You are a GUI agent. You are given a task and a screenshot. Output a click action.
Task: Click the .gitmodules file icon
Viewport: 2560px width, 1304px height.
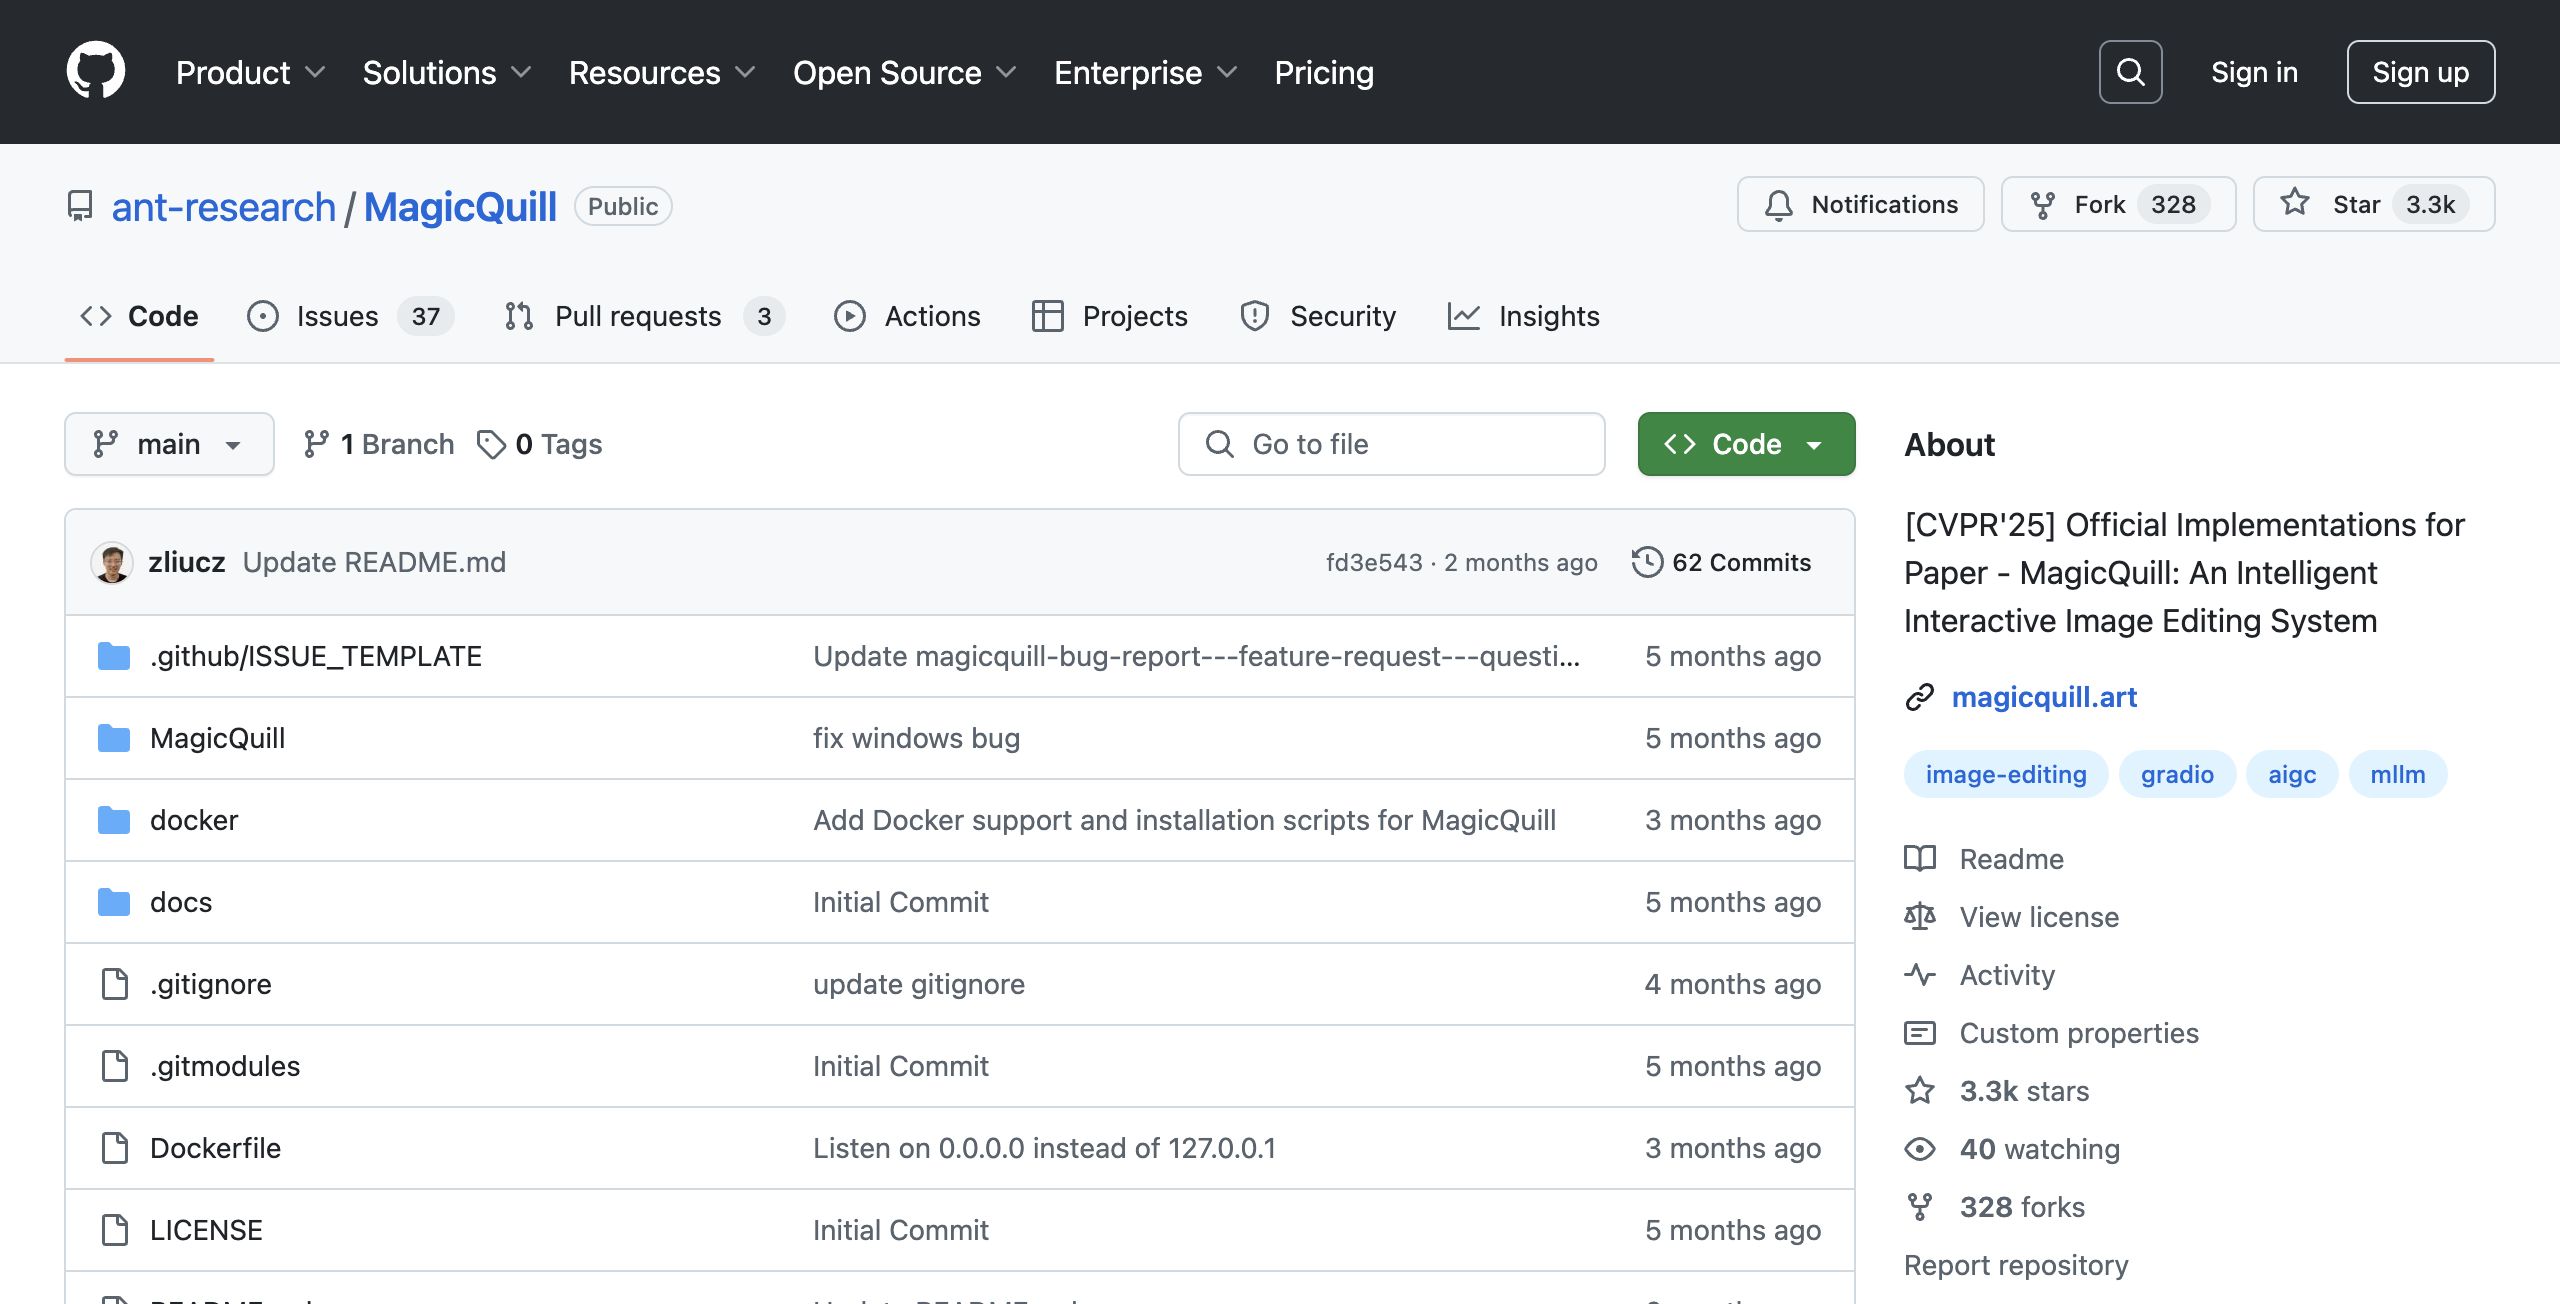115,1066
